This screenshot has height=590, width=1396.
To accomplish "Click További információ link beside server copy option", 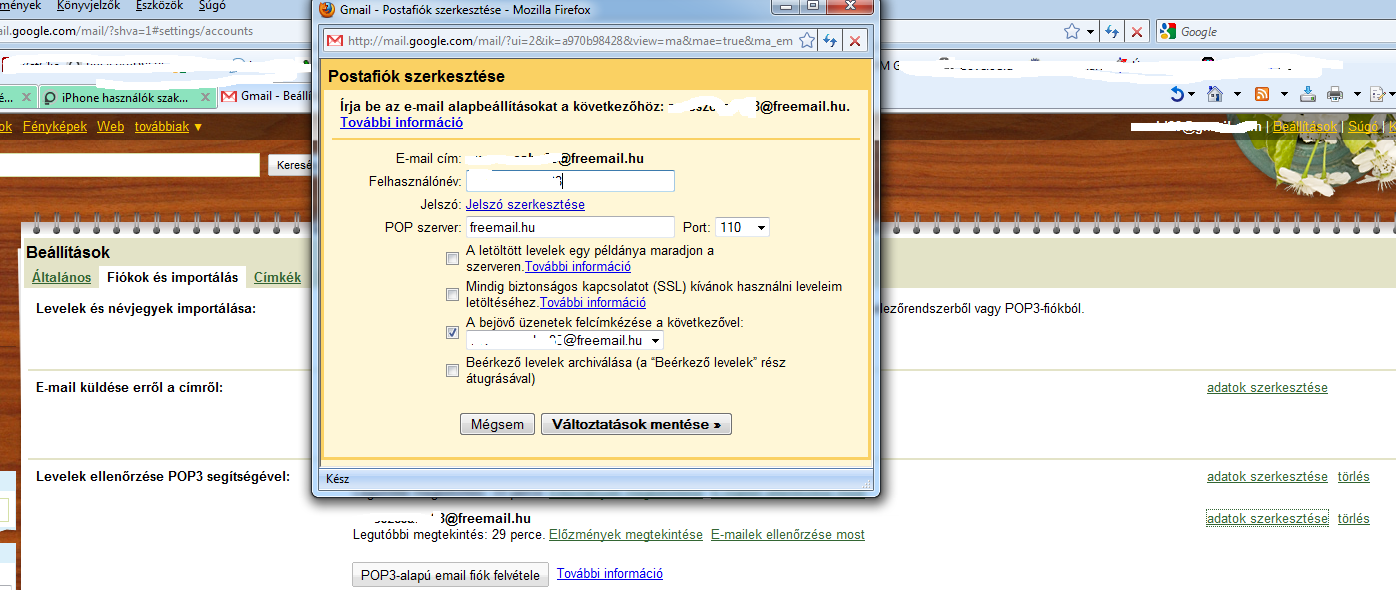I will tap(578, 267).
